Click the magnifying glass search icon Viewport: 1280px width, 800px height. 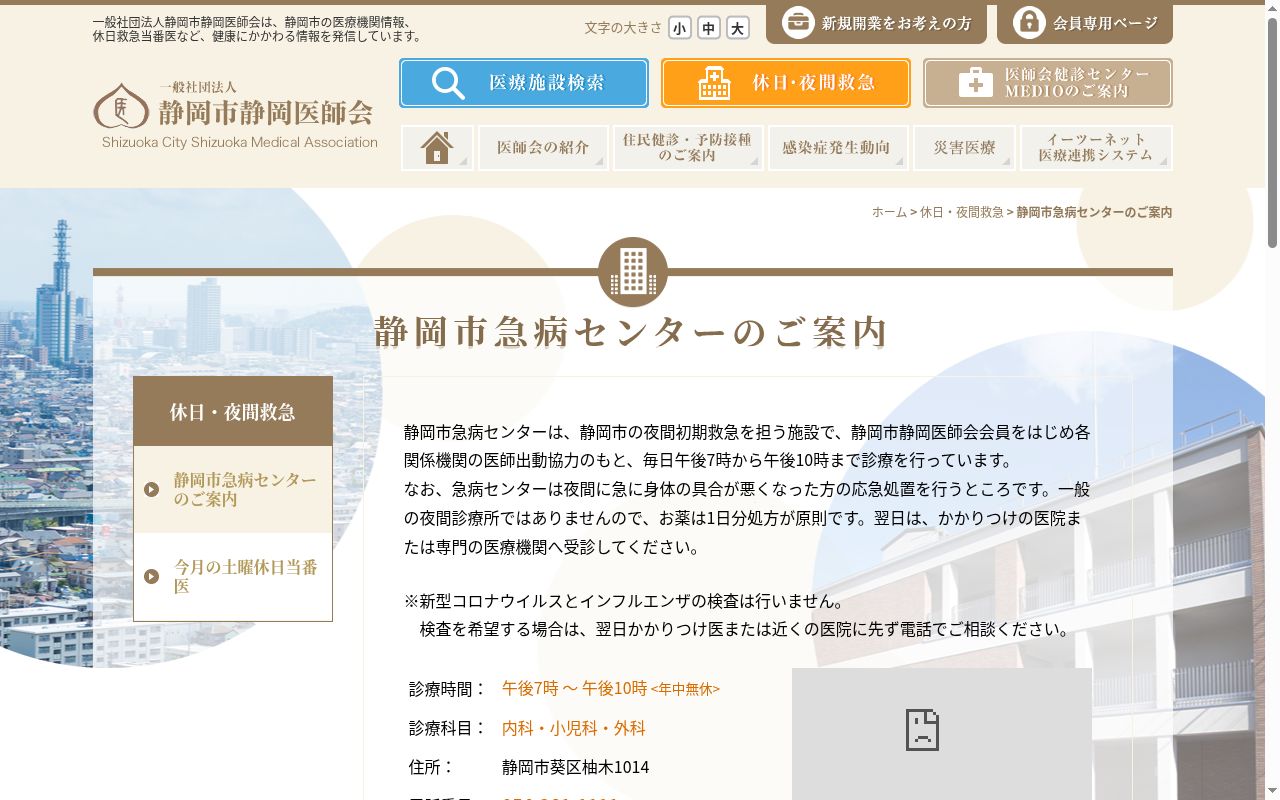point(448,83)
